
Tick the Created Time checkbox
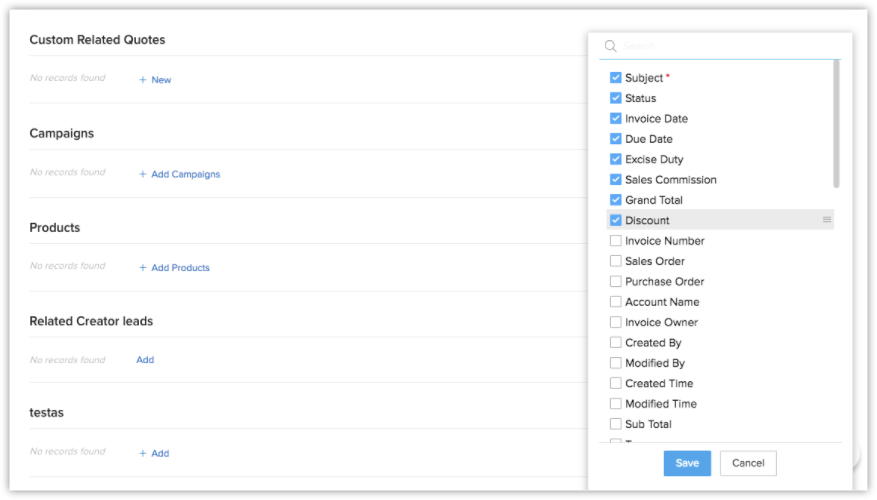click(616, 383)
